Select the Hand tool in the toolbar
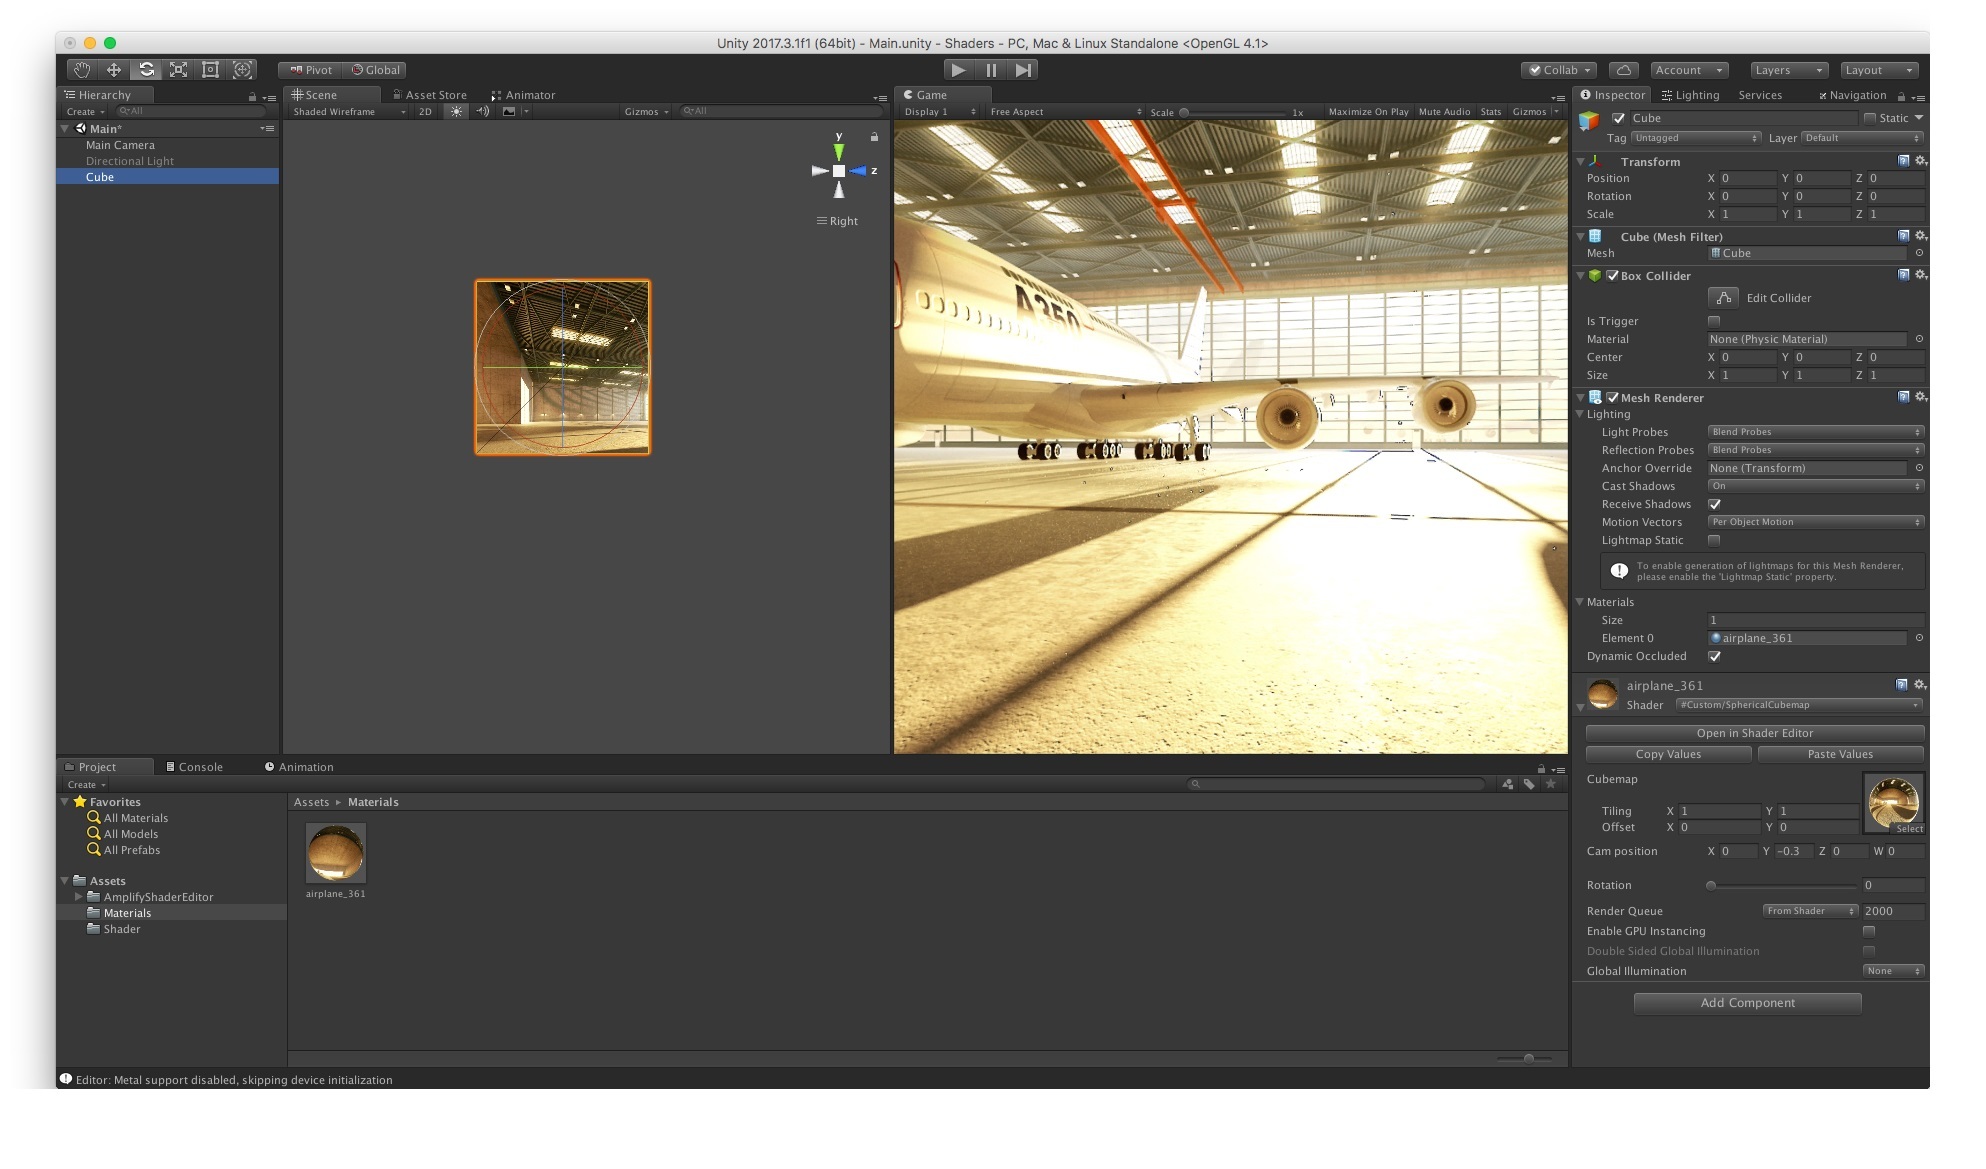Image resolution: width=1986 pixels, height=1169 pixels. (81, 70)
